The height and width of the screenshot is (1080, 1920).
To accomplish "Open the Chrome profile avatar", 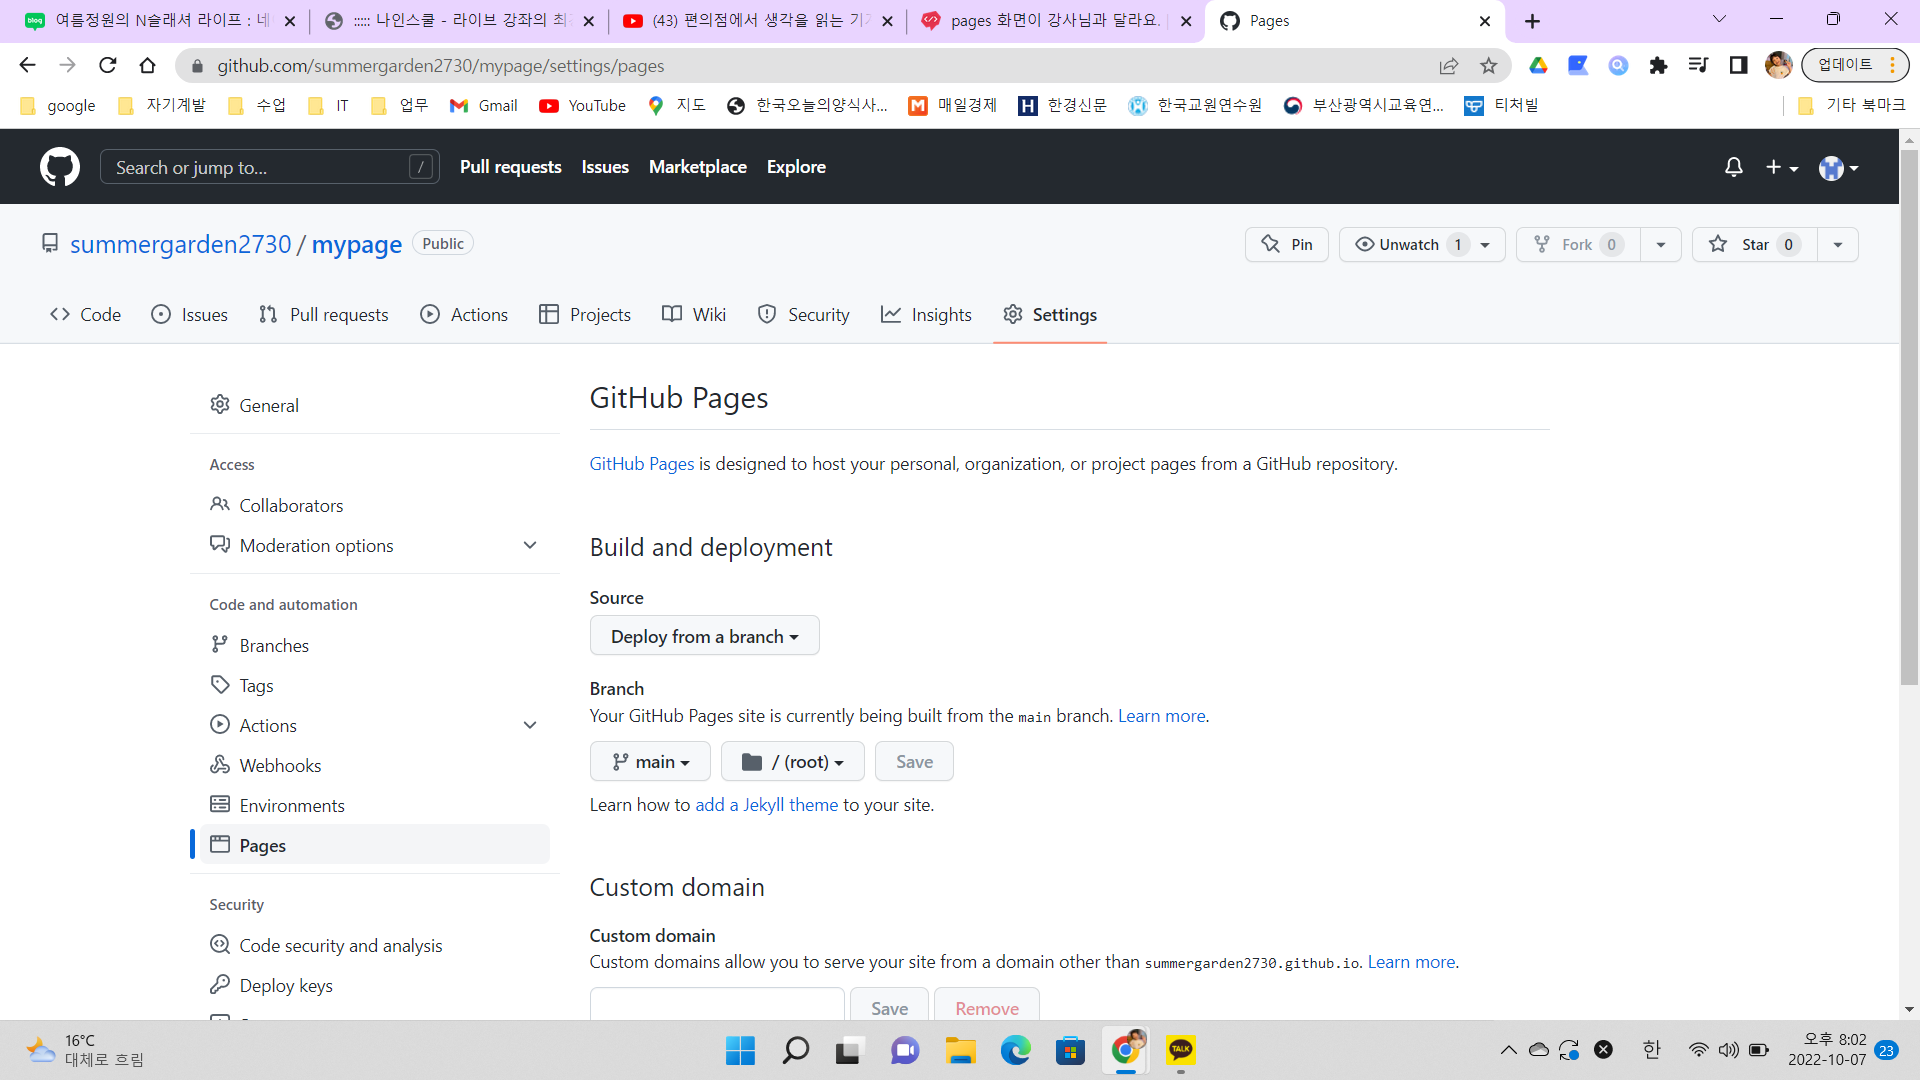I will pyautogui.click(x=1778, y=66).
